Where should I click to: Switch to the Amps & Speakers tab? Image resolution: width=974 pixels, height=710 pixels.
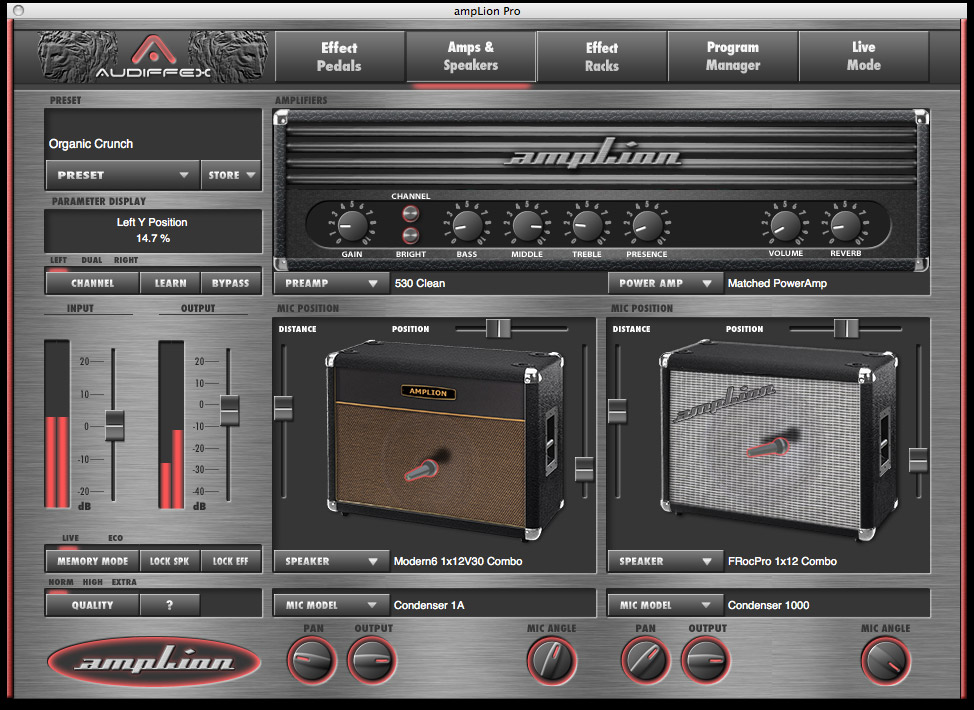pyautogui.click(x=471, y=57)
